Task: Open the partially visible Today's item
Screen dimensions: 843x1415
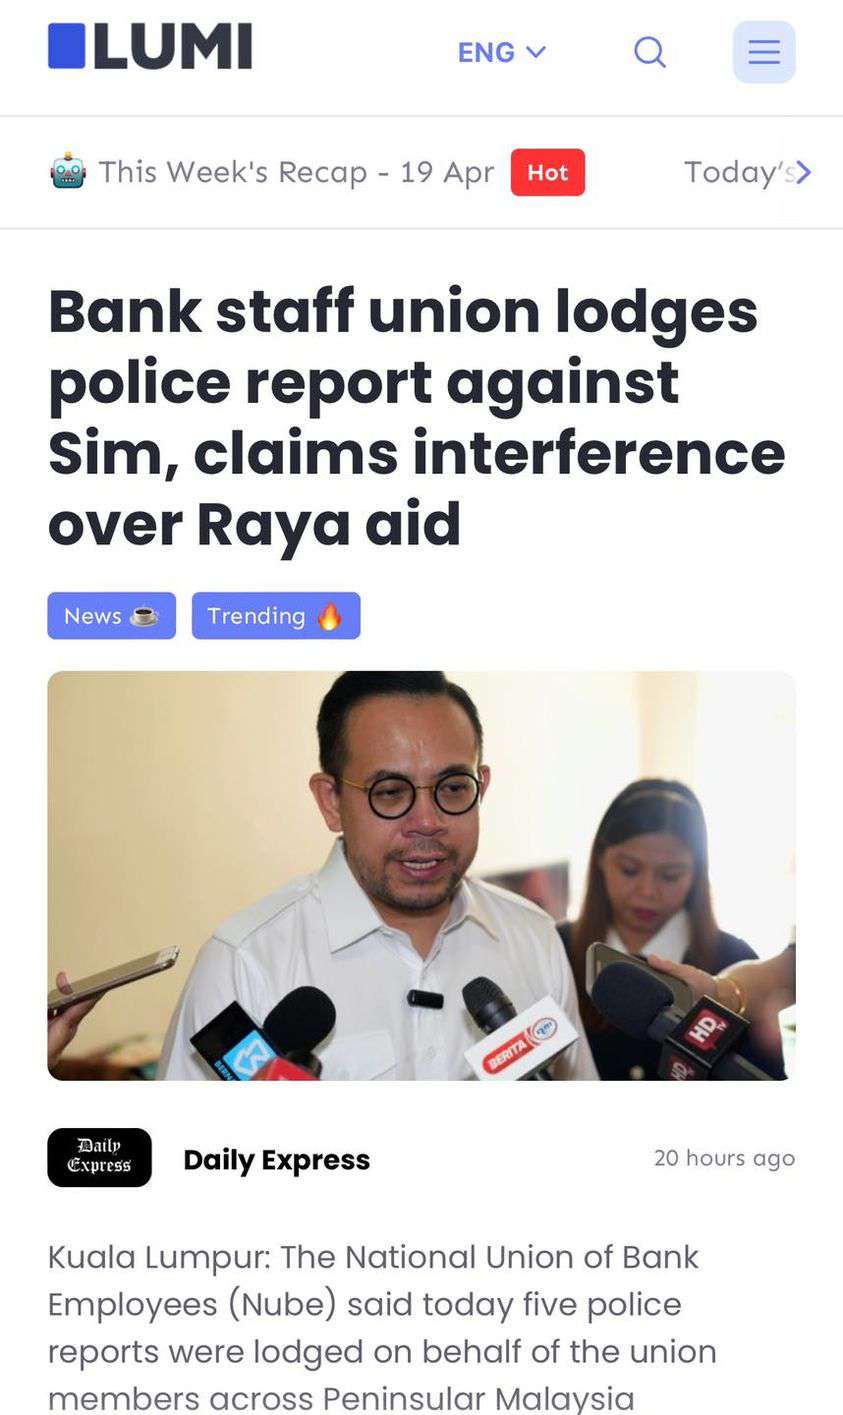Action: point(740,172)
